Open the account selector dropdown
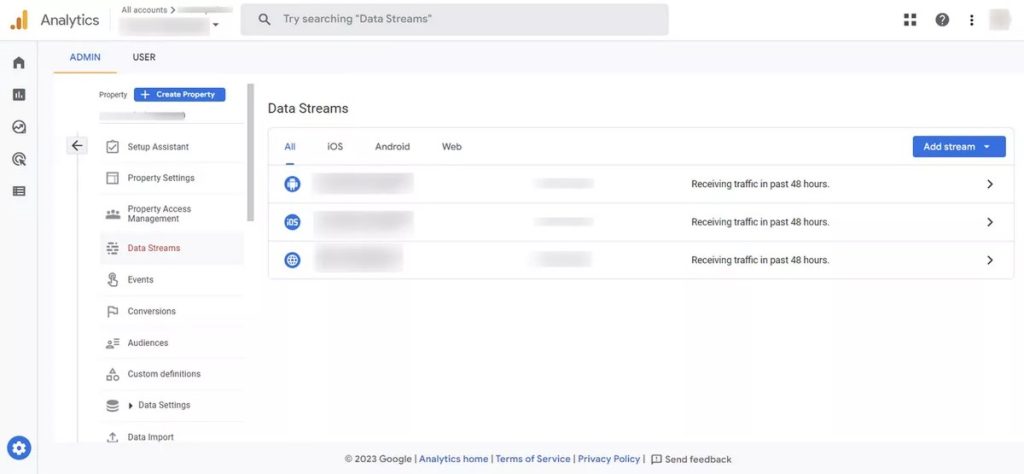This screenshot has width=1024, height=474. [215, 25]
